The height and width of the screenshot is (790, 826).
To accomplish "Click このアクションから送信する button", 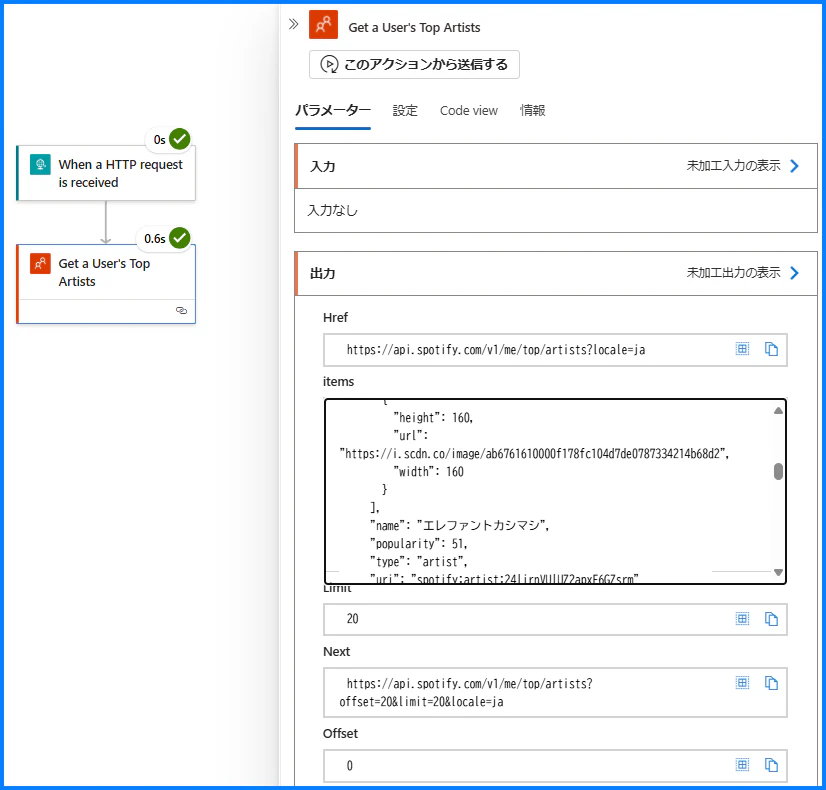I will (414, 64).
